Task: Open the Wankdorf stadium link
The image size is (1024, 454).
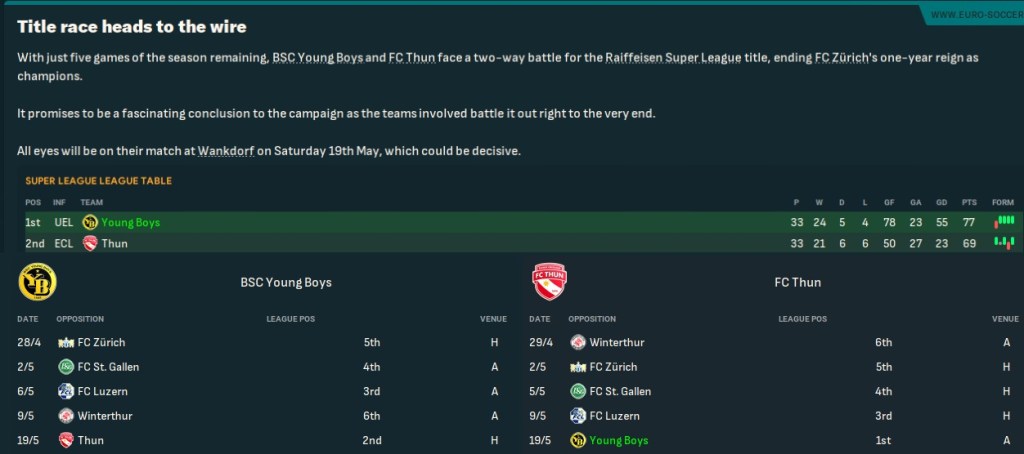Action: [x=224, y=151]
